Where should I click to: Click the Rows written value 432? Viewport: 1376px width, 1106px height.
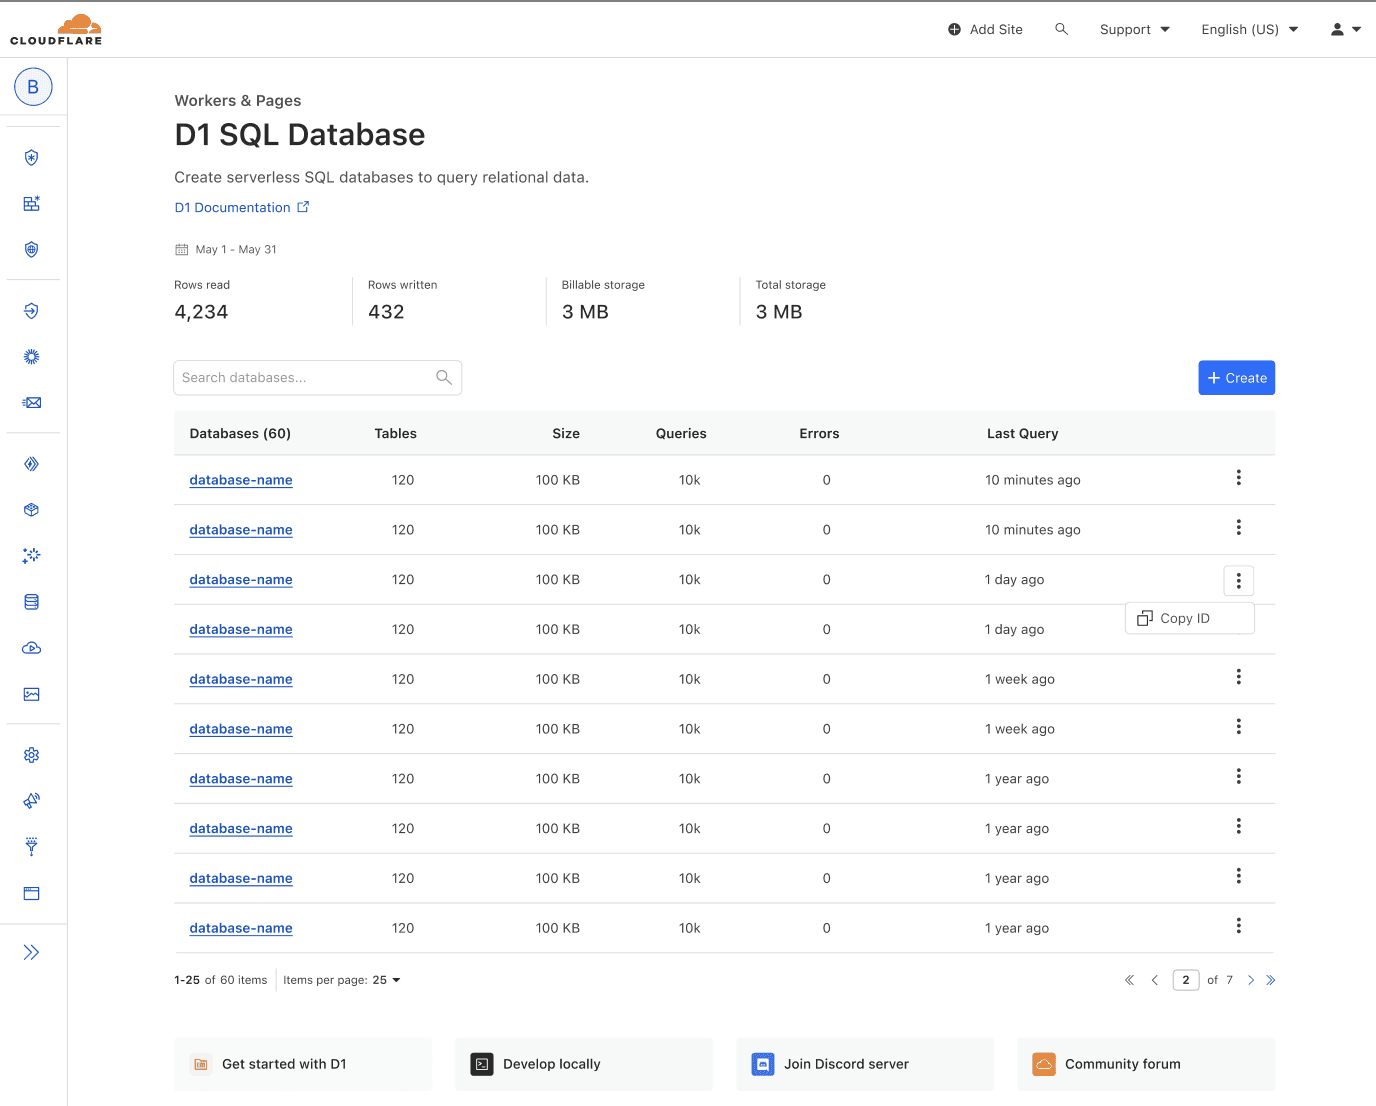386,312
